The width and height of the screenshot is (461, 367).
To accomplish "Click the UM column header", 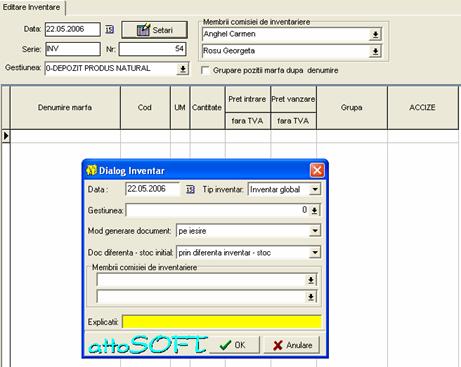I will [180, 107].
